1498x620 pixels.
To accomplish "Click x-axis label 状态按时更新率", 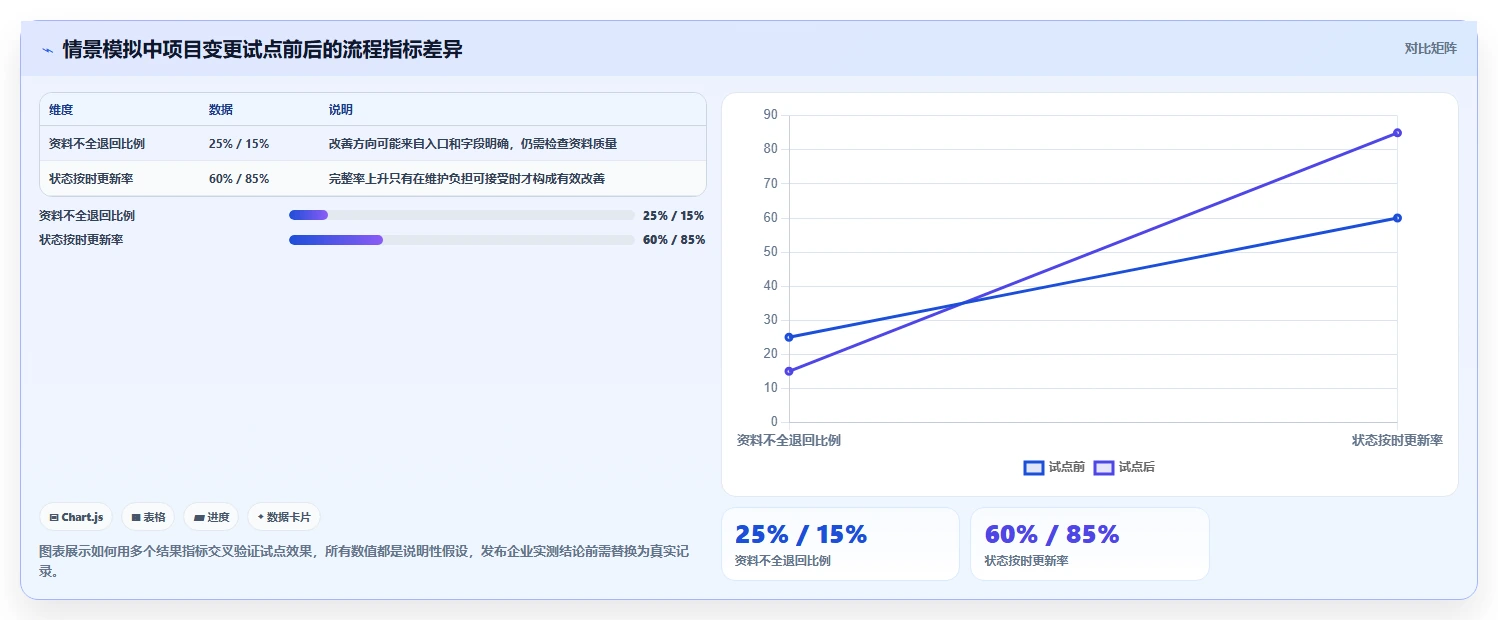I will coord(1397,440).
